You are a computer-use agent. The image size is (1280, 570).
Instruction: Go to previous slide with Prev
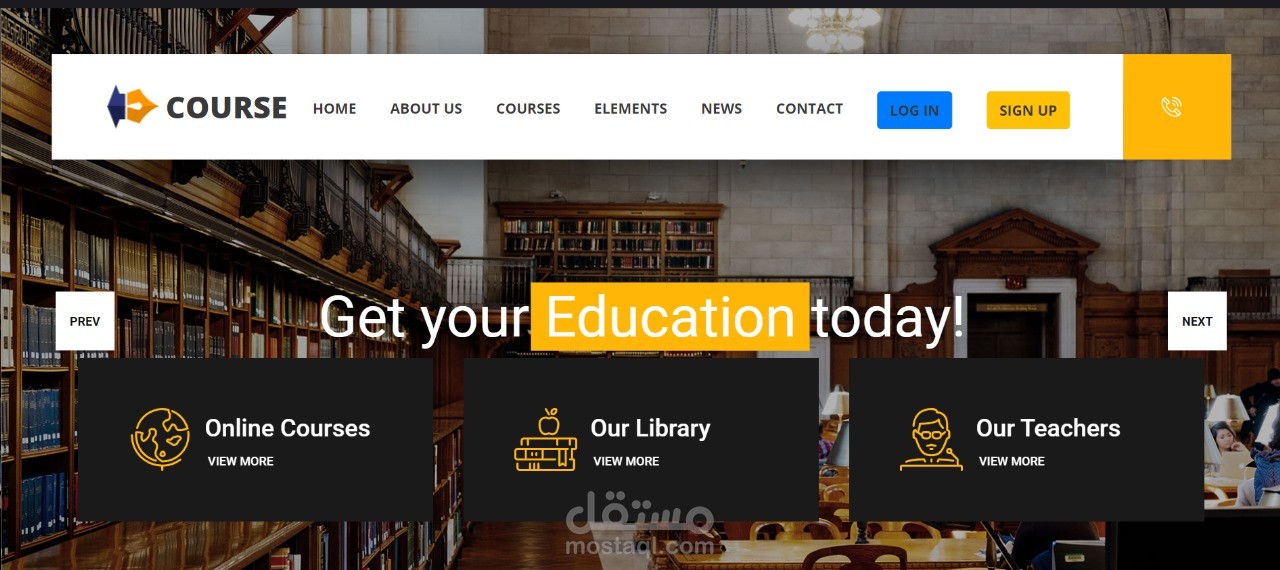85,321
